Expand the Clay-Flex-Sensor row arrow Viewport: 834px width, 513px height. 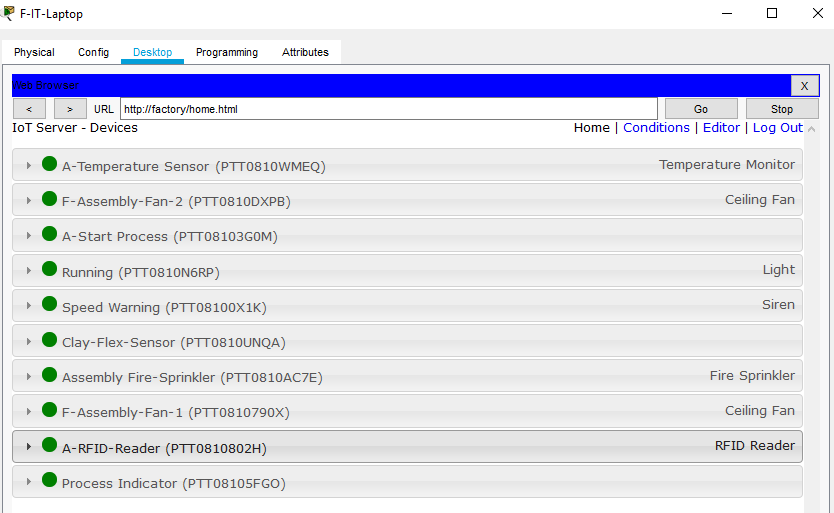click(x=29, y=342)
